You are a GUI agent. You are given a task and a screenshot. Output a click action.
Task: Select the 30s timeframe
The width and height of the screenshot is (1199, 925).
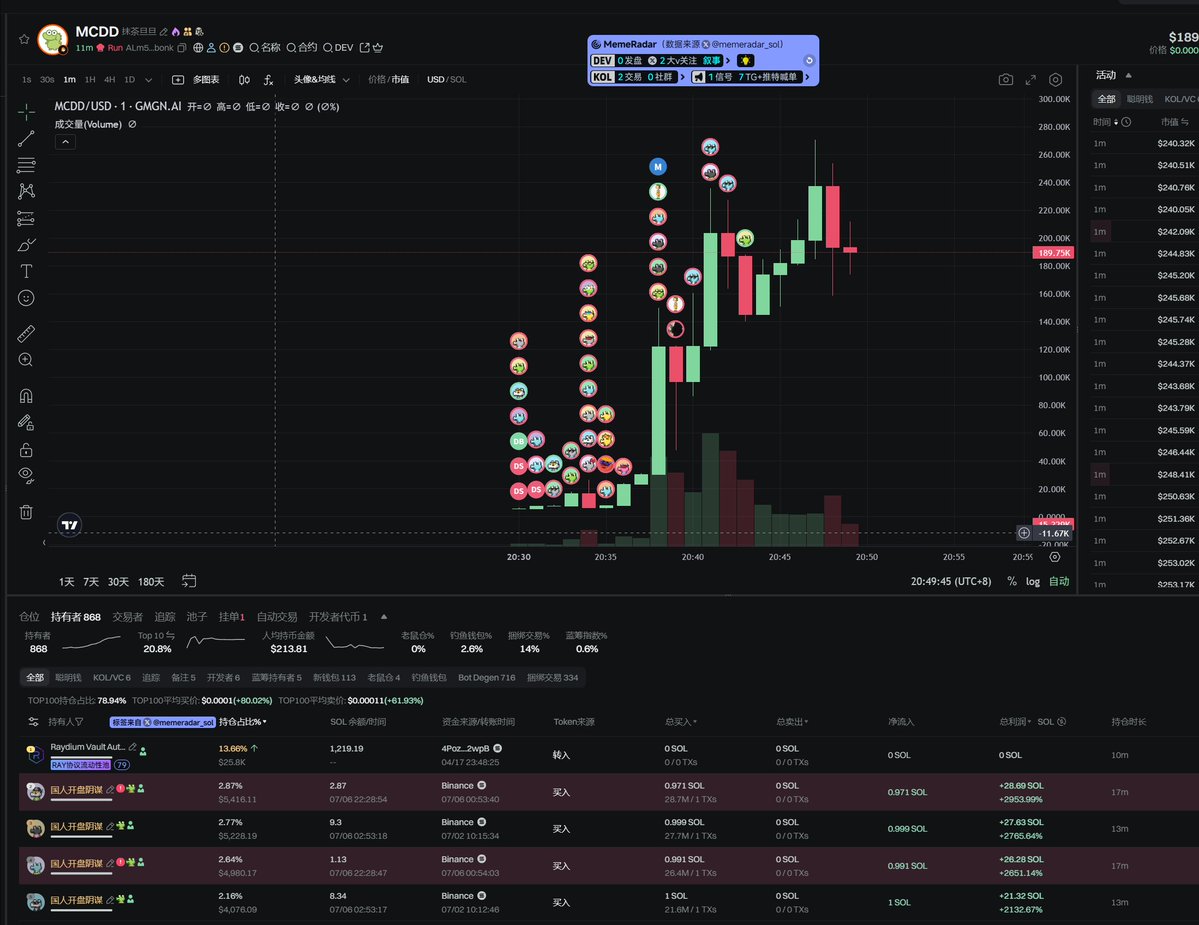coord(47,80)
